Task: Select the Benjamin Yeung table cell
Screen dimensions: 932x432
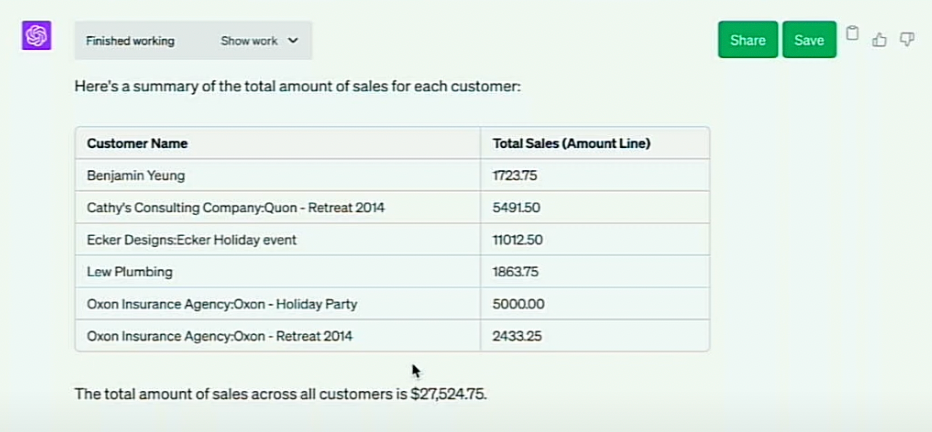Action: tap(136, 175)
